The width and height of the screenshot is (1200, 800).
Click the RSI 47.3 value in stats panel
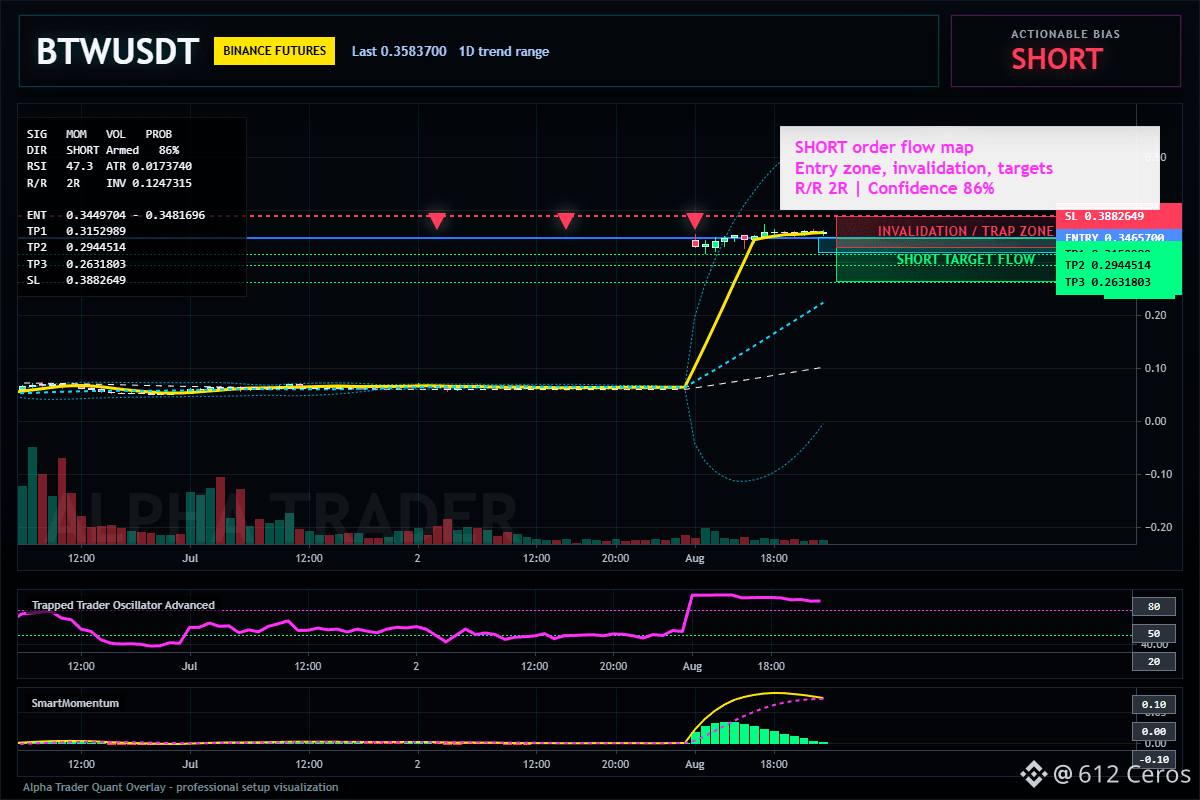[x=81, y=166]
